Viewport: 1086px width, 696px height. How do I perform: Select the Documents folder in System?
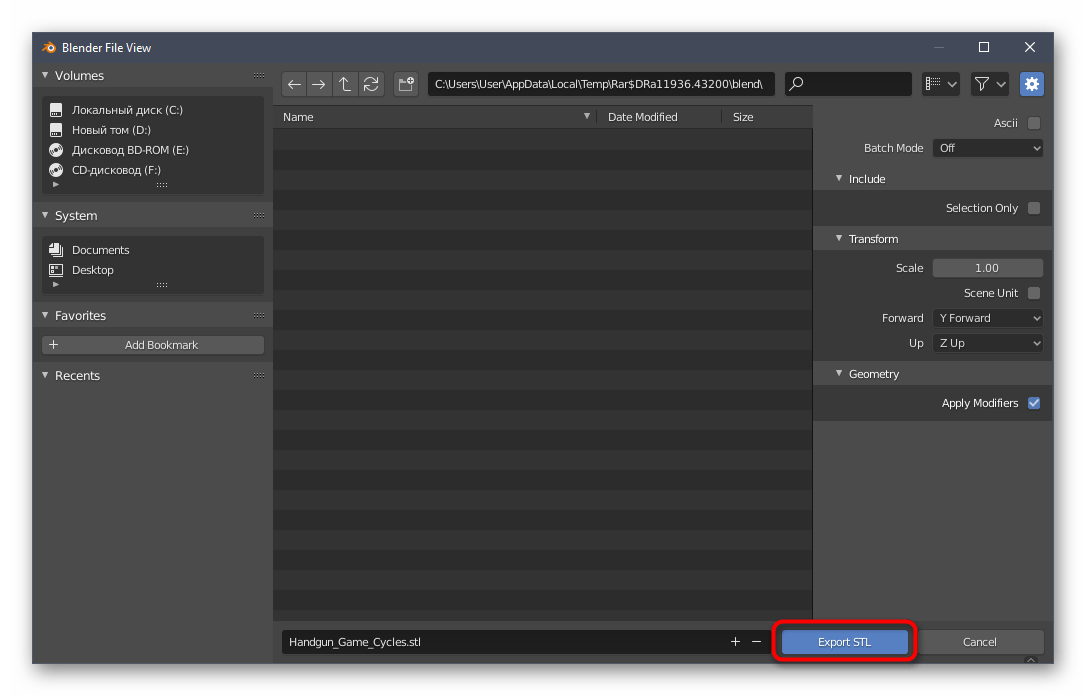pos(100,250)
